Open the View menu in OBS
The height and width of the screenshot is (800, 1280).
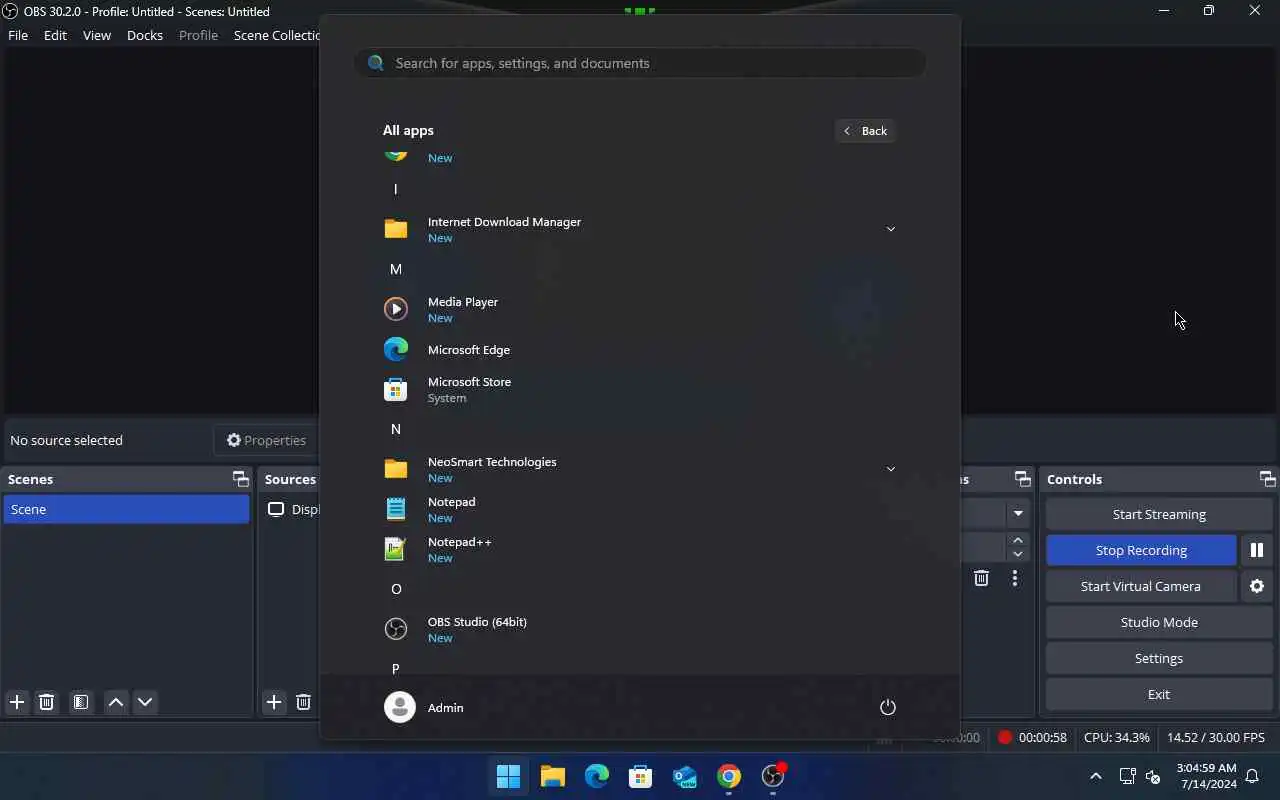point(97,35)
